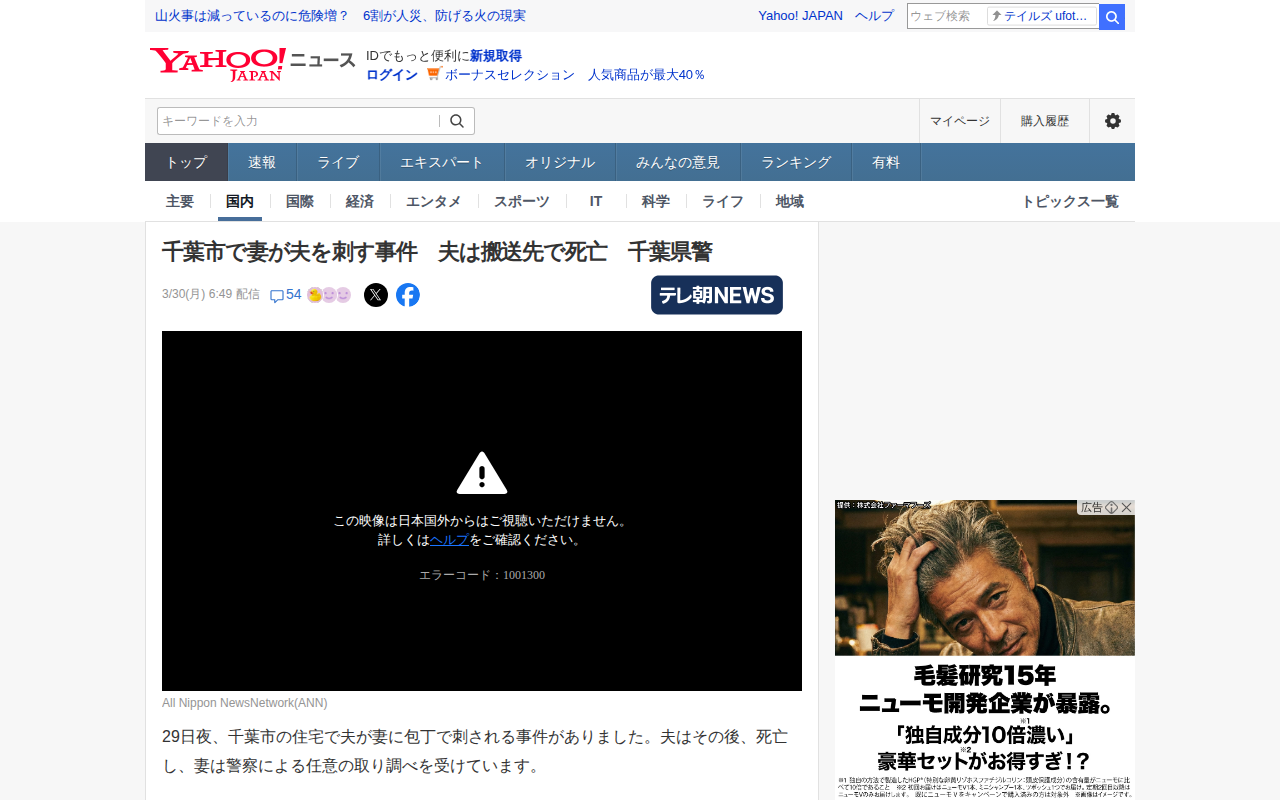
Task: Click the テイルズ ufot... search suggestion
Action: (x=1042, y=16)
